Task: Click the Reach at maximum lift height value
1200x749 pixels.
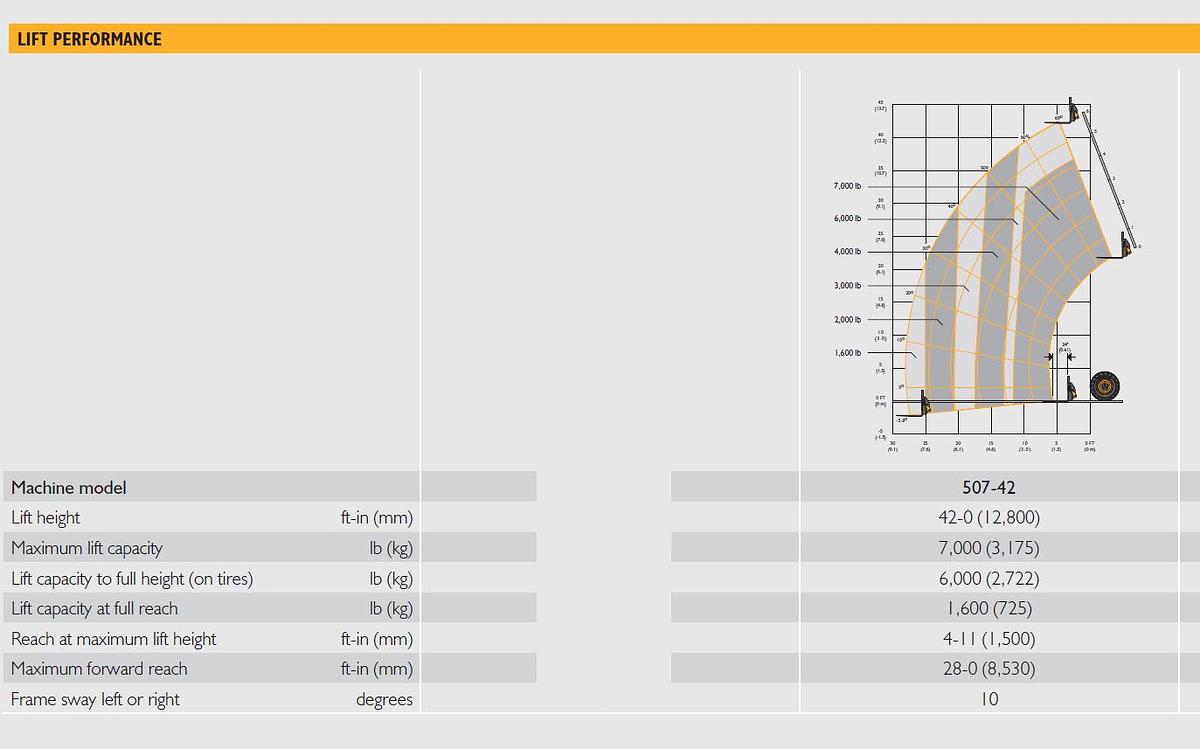Action: 988,639
